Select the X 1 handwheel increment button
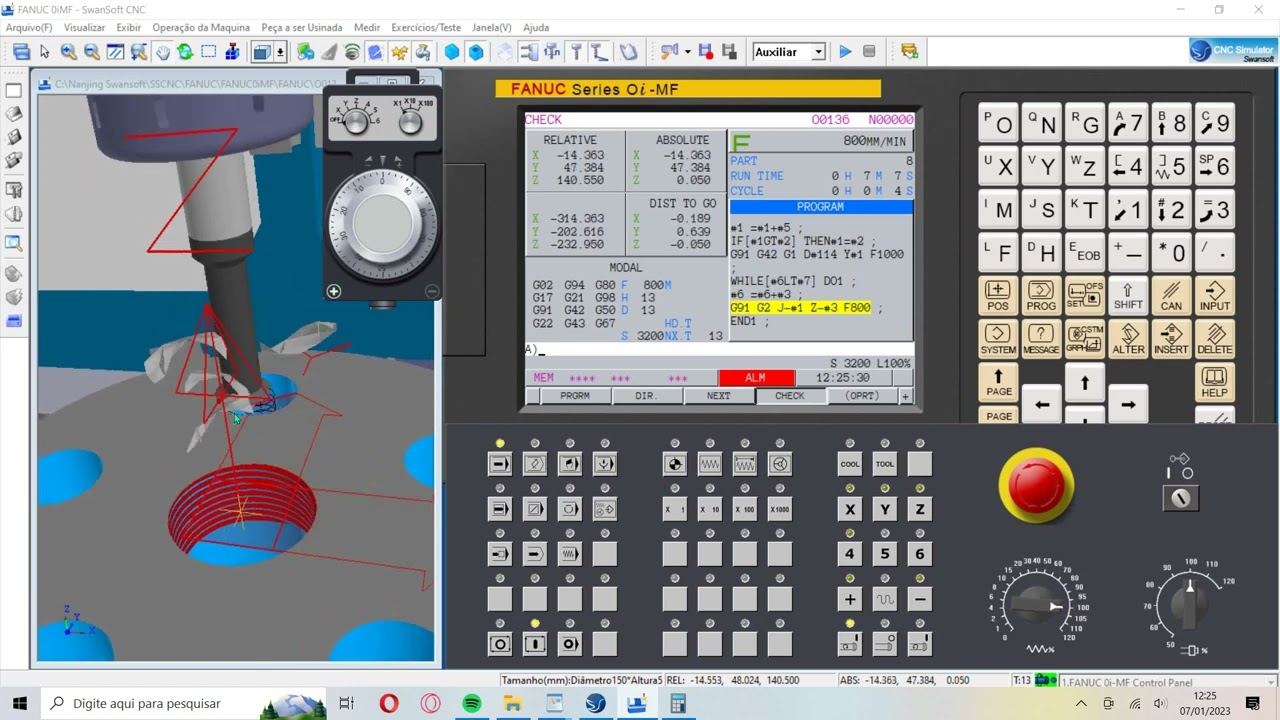This screenshot has height=720, width=1280. pos(675,509)
